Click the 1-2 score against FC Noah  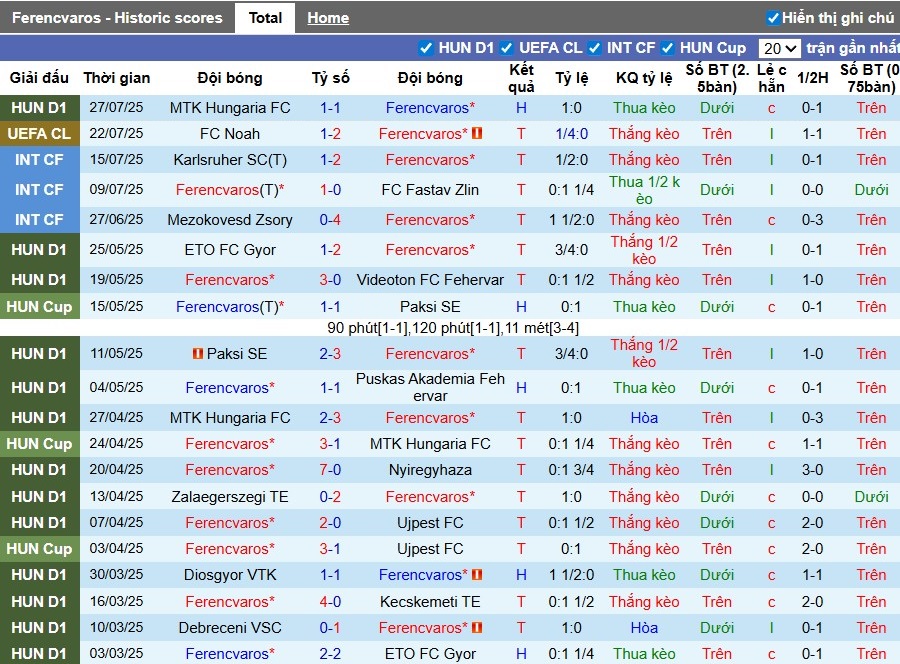[x=330, y=134]
